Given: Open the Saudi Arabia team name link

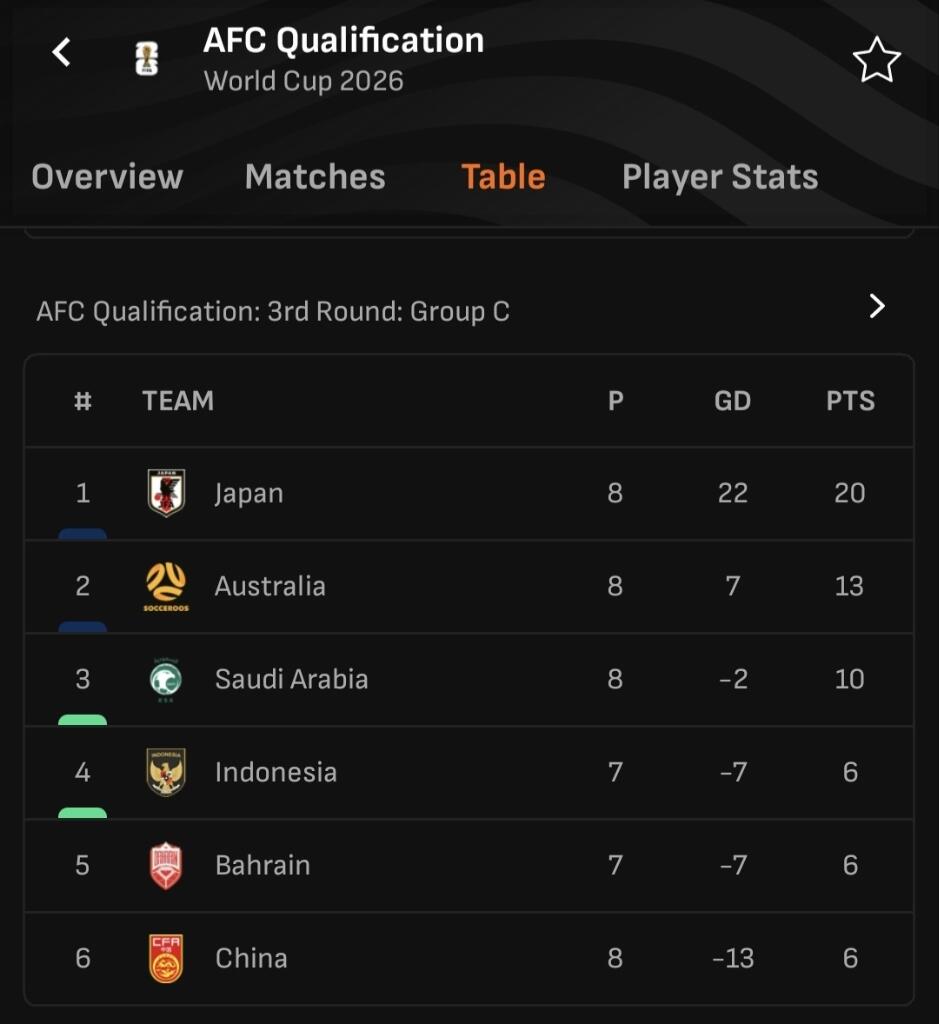Looking at the screenshot, I should pyautogui.click(x=291, y=679).
